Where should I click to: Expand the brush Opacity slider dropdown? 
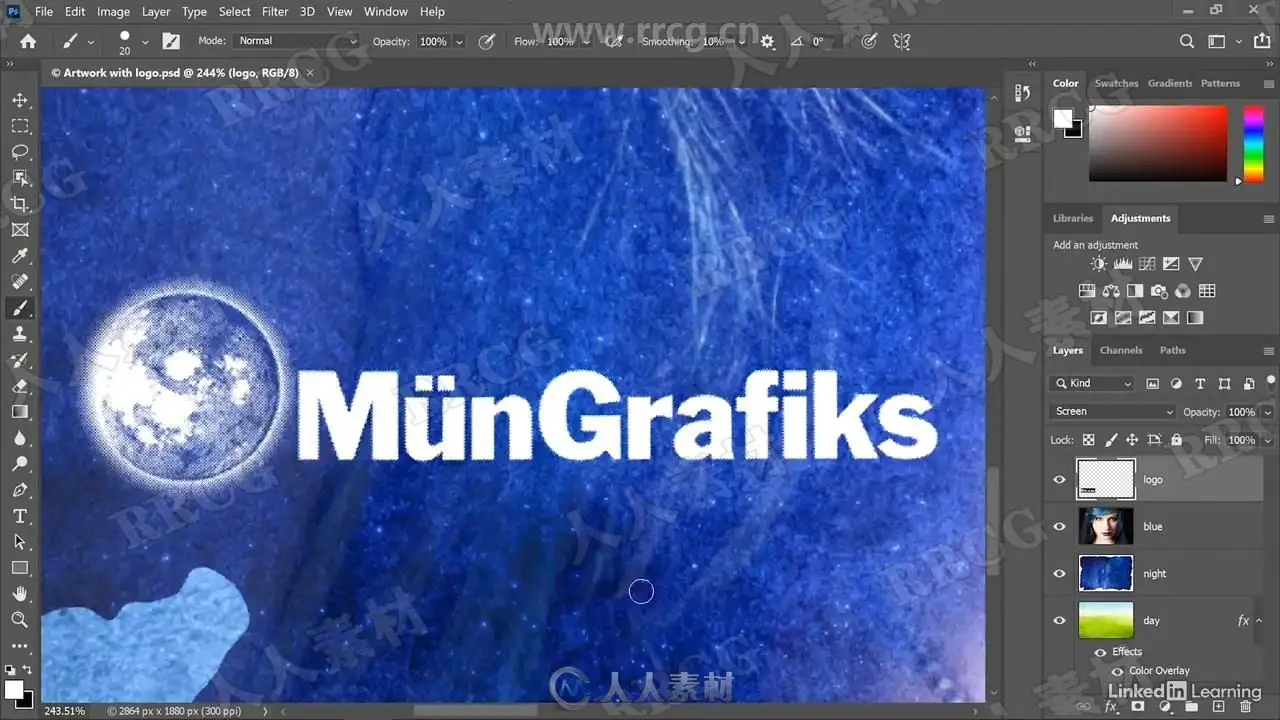tap(459, 42)
